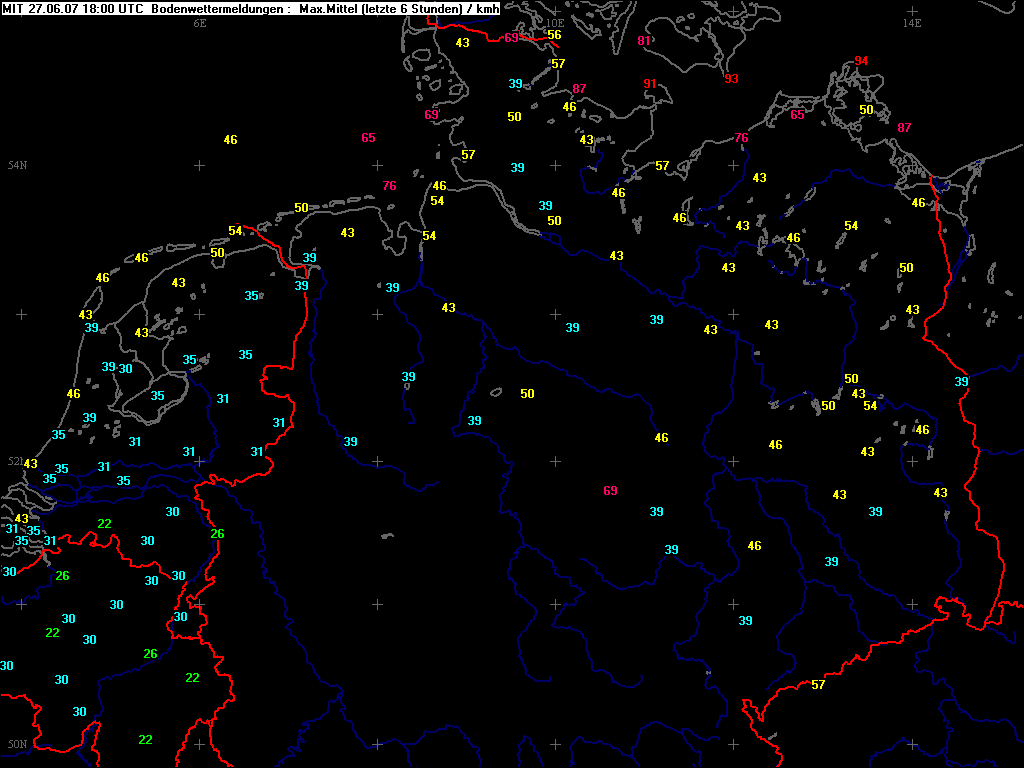Click the red 93 wind value
This screenshot has width=1024, height=768.
pyautogui.click(x=731, y=79)
